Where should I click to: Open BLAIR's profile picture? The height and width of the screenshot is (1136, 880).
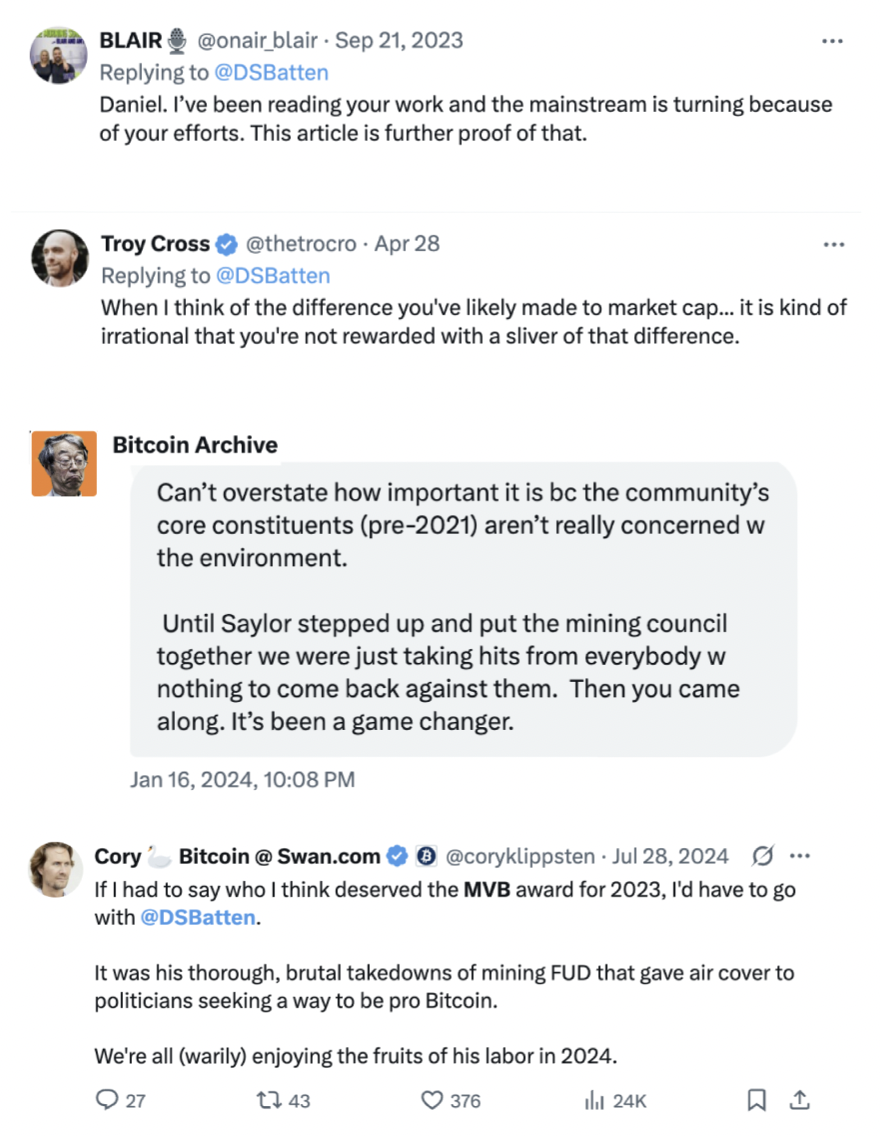point(58,55)
